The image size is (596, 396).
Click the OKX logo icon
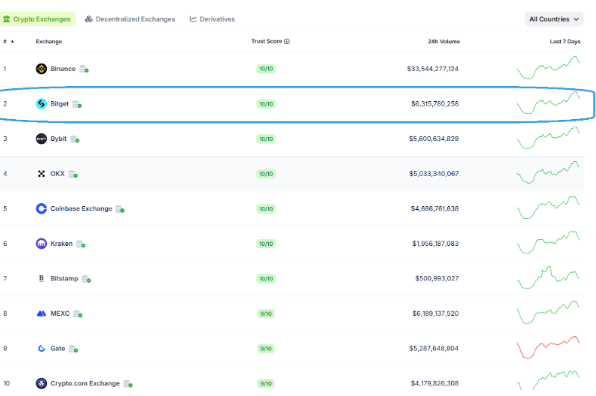click(x=41, y=174)
